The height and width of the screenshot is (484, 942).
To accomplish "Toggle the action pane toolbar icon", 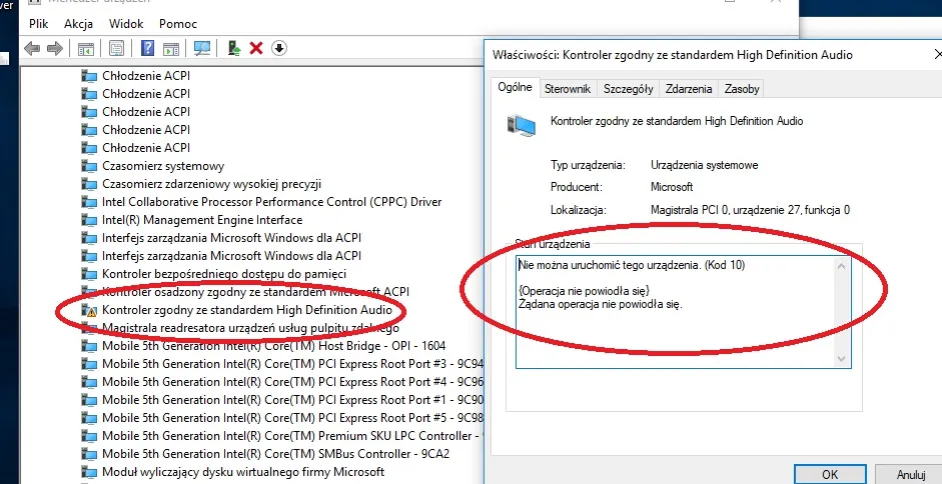I will click(171, 49).
